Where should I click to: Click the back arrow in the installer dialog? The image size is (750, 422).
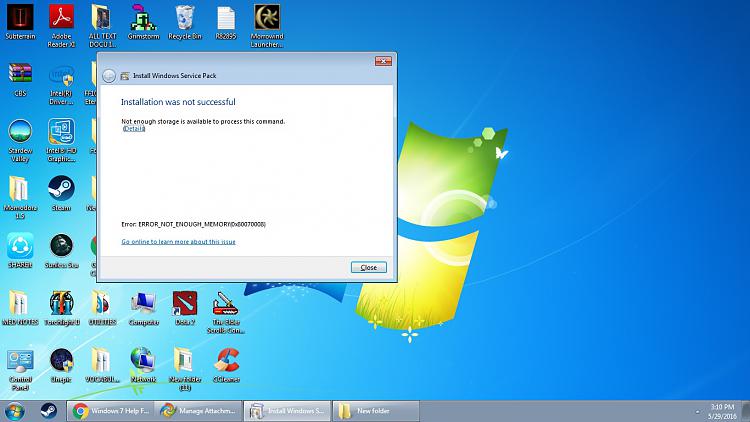pyautogui.click(x=109, y=76)
